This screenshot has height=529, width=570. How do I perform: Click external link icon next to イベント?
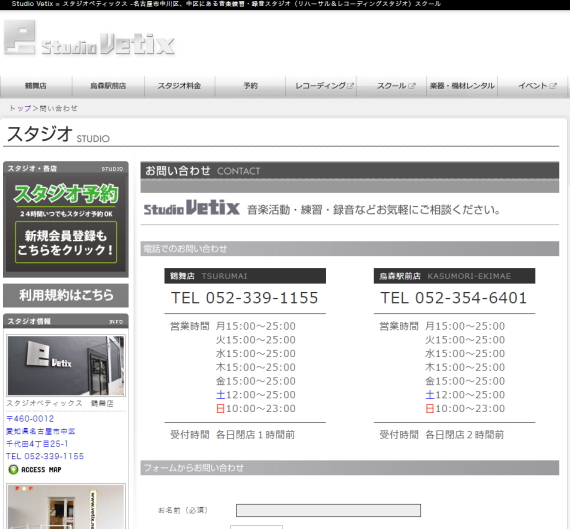click(x=553, y=86)
